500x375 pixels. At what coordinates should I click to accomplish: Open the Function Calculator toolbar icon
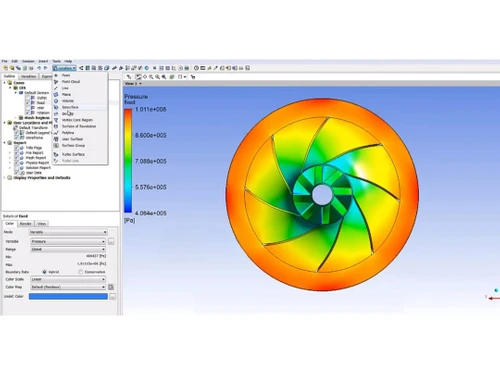[x=222, y=68]
